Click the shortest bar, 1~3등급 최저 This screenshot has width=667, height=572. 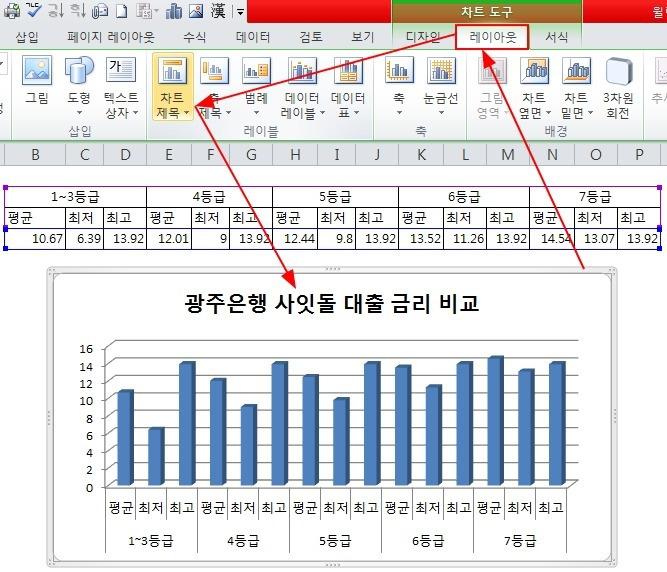156,457
